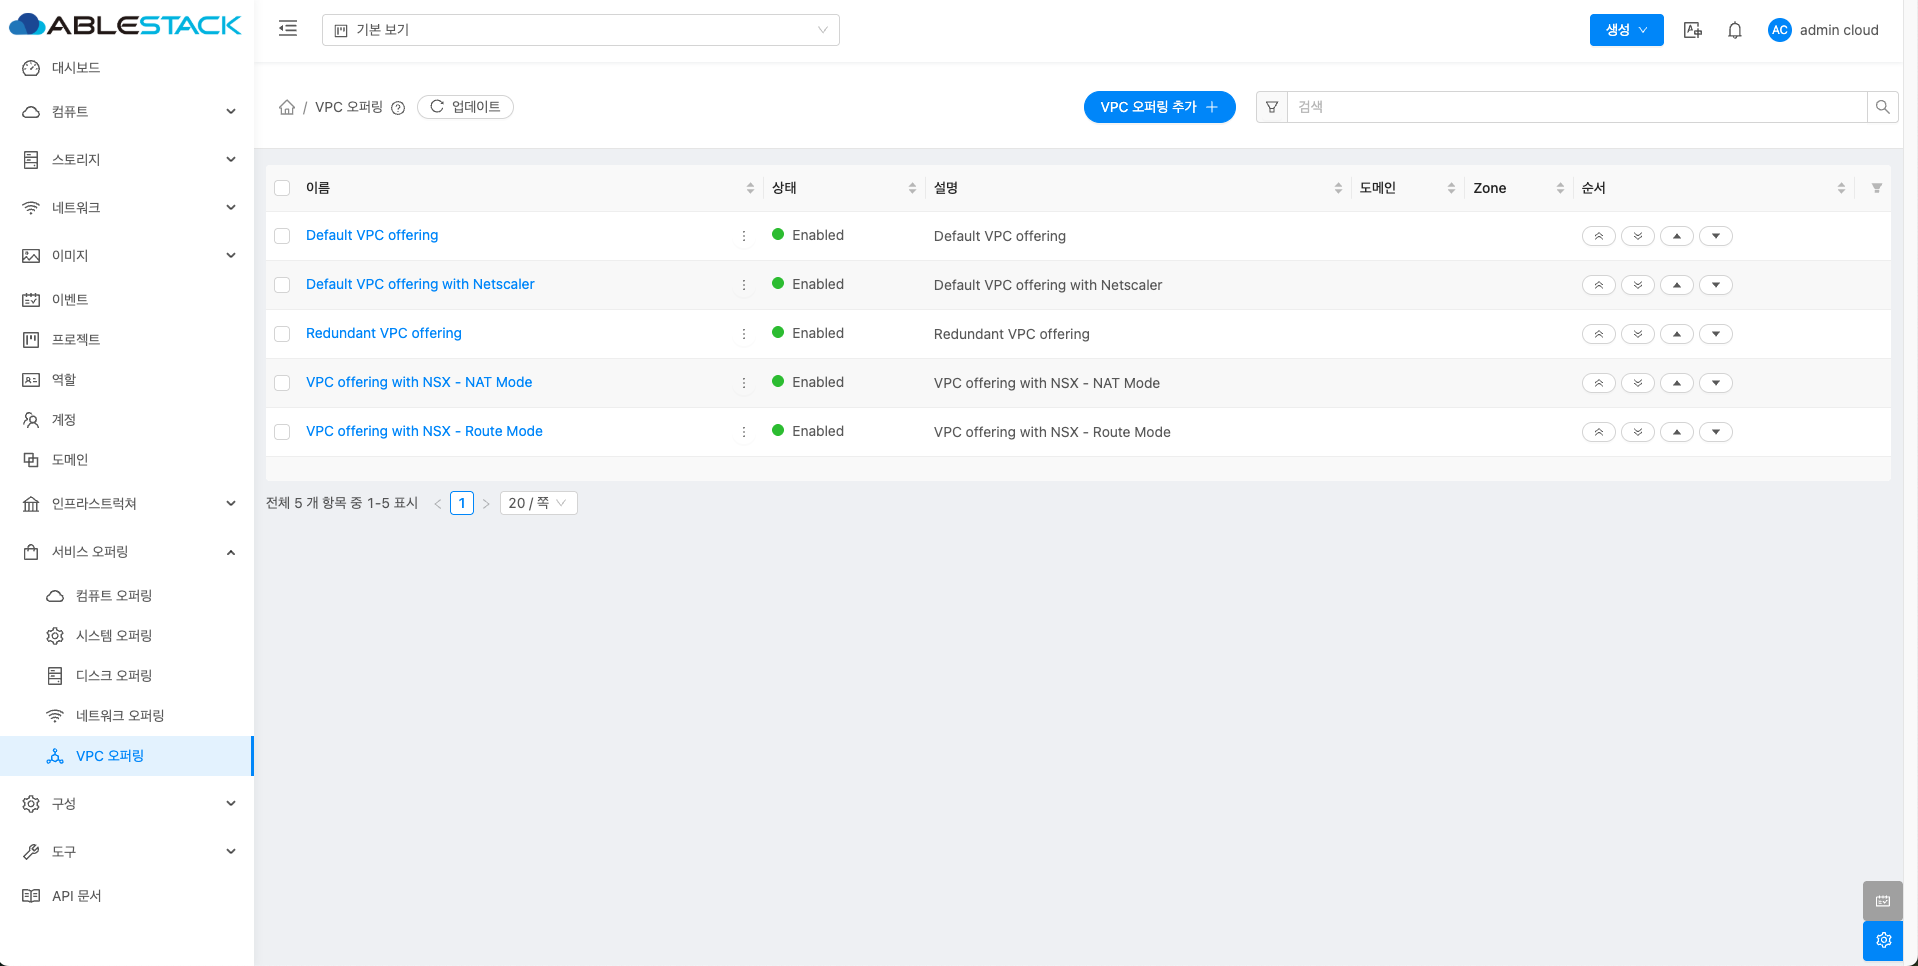Click the VPC 오퍼링 추가 button
Image resolution: width=1918 pixels, height=966 pixels.
point(1159,107)
